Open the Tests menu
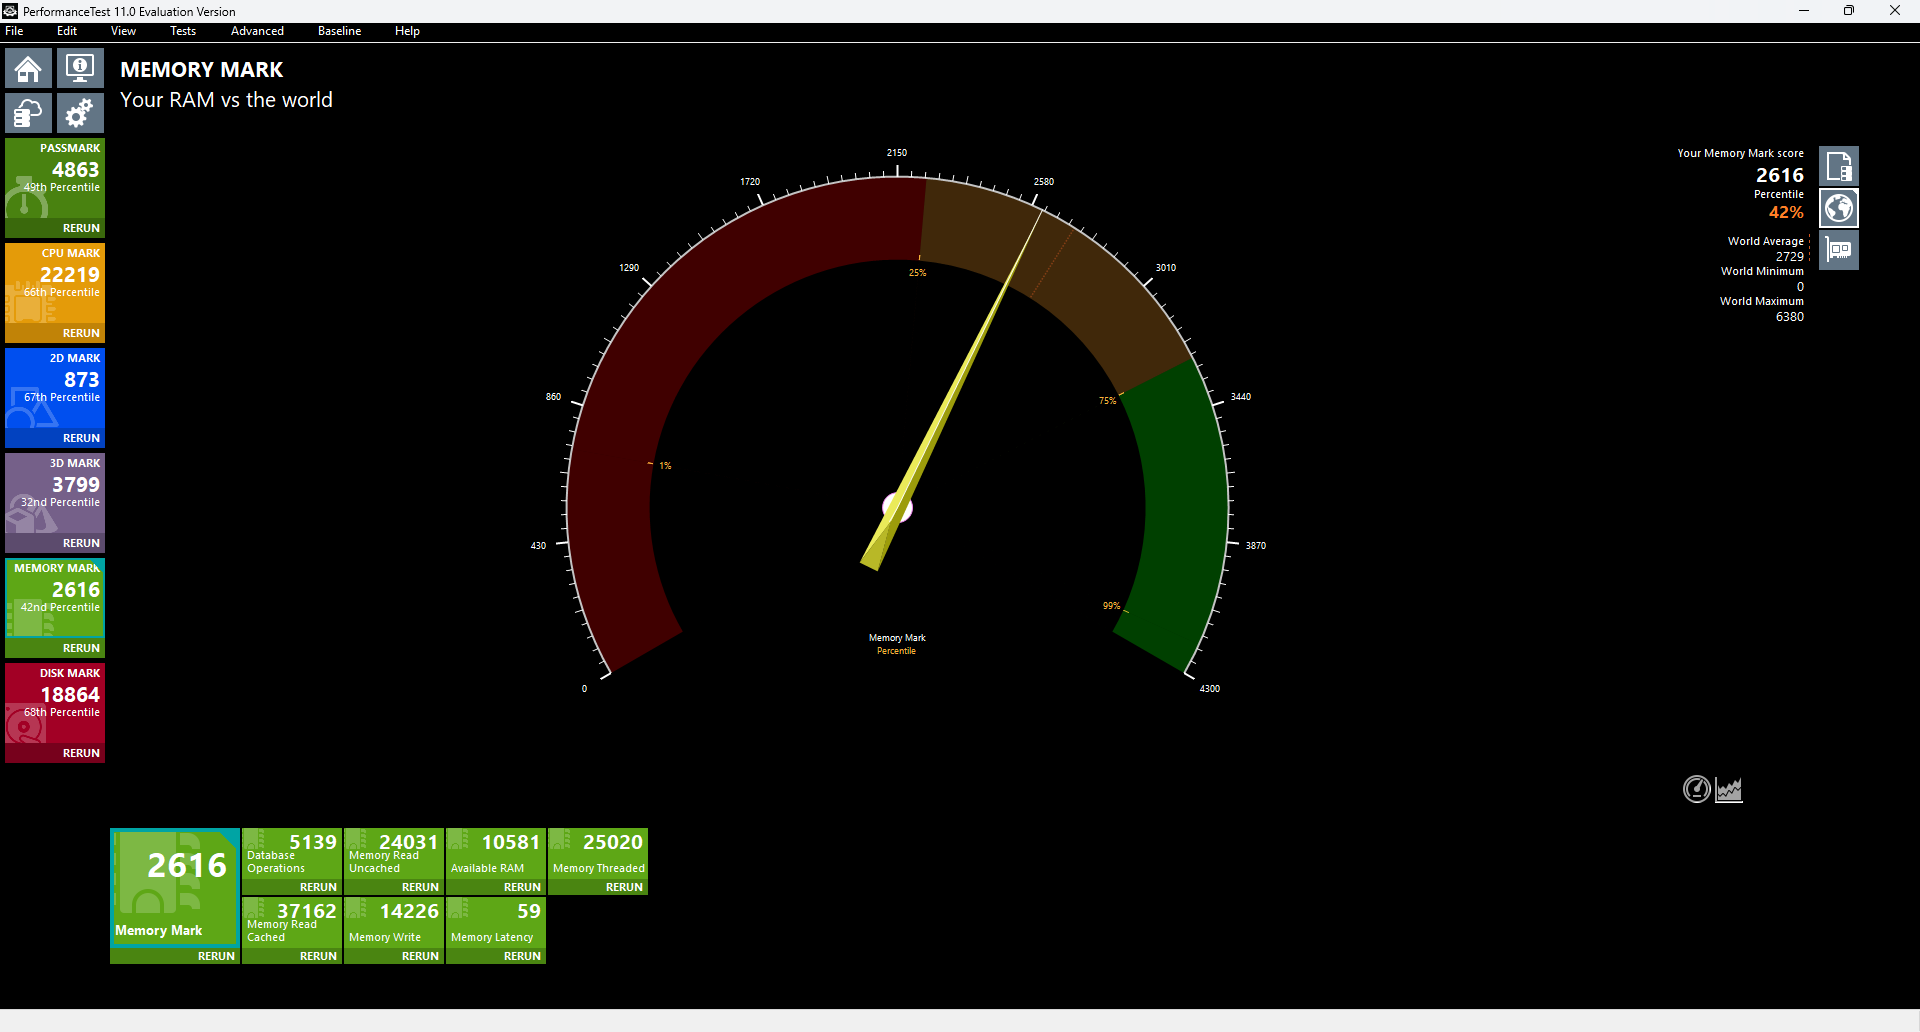 click(x=183, y=31)
